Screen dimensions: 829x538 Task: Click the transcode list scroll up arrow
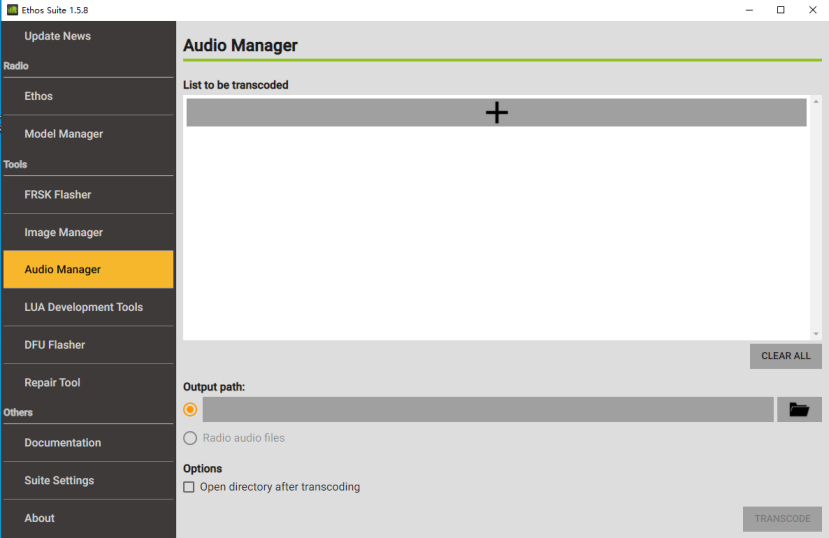pos(816,101)
